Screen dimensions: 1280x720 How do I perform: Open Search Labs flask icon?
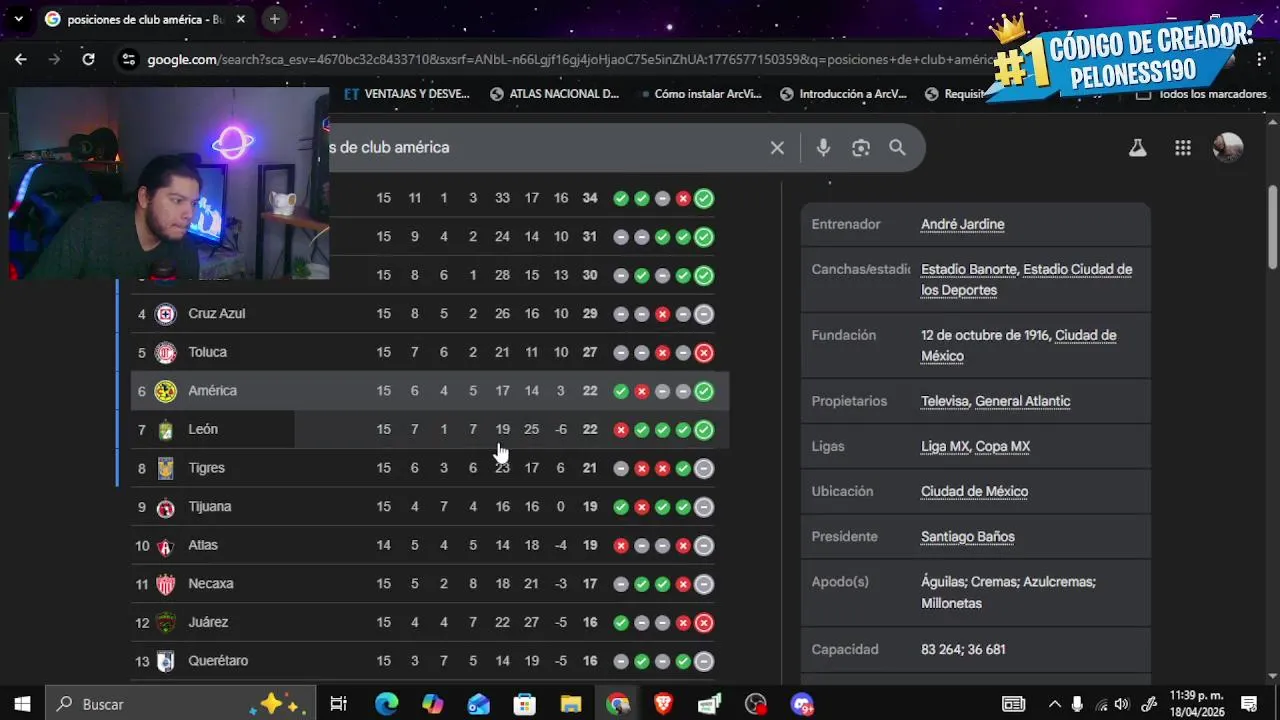[1137, 148]
